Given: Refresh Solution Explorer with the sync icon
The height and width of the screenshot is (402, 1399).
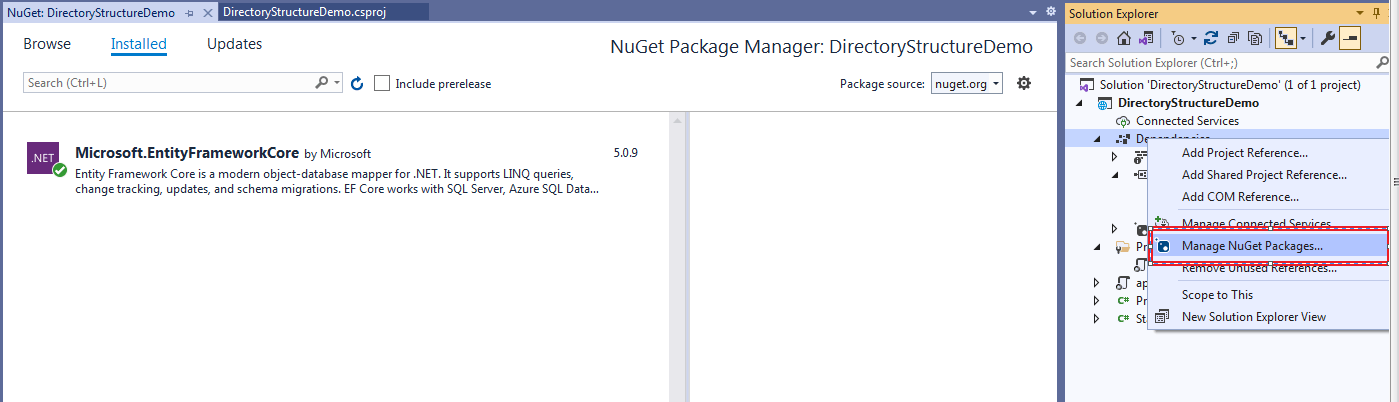Looking at the screenshot, I should coord(1210,38).
